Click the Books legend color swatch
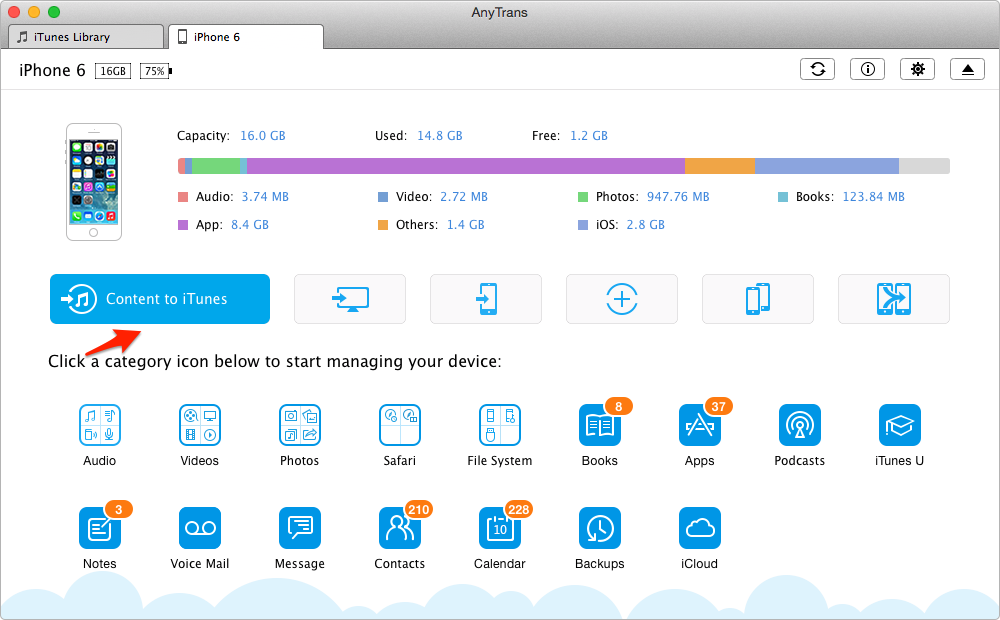 (x=783, y=197)
